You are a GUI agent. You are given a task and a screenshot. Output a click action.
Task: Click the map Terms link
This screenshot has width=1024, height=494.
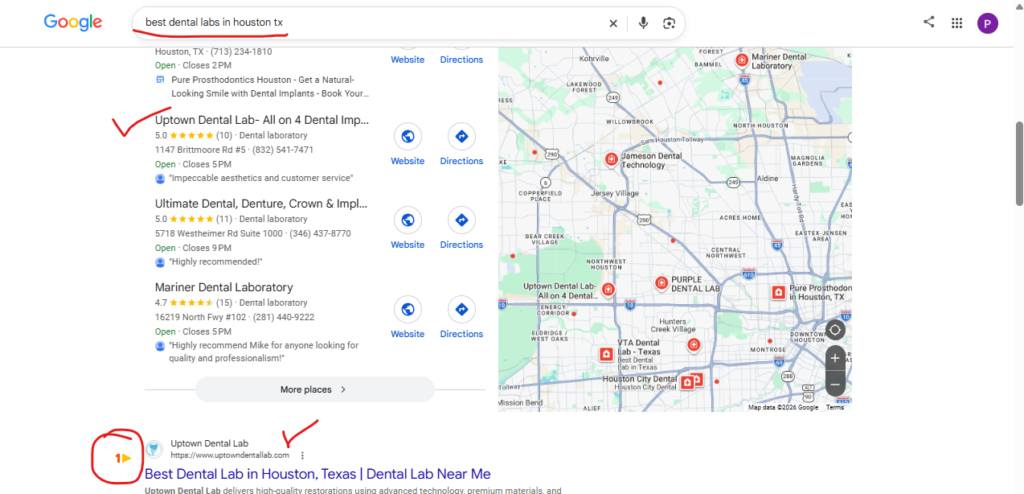(835, 407)
